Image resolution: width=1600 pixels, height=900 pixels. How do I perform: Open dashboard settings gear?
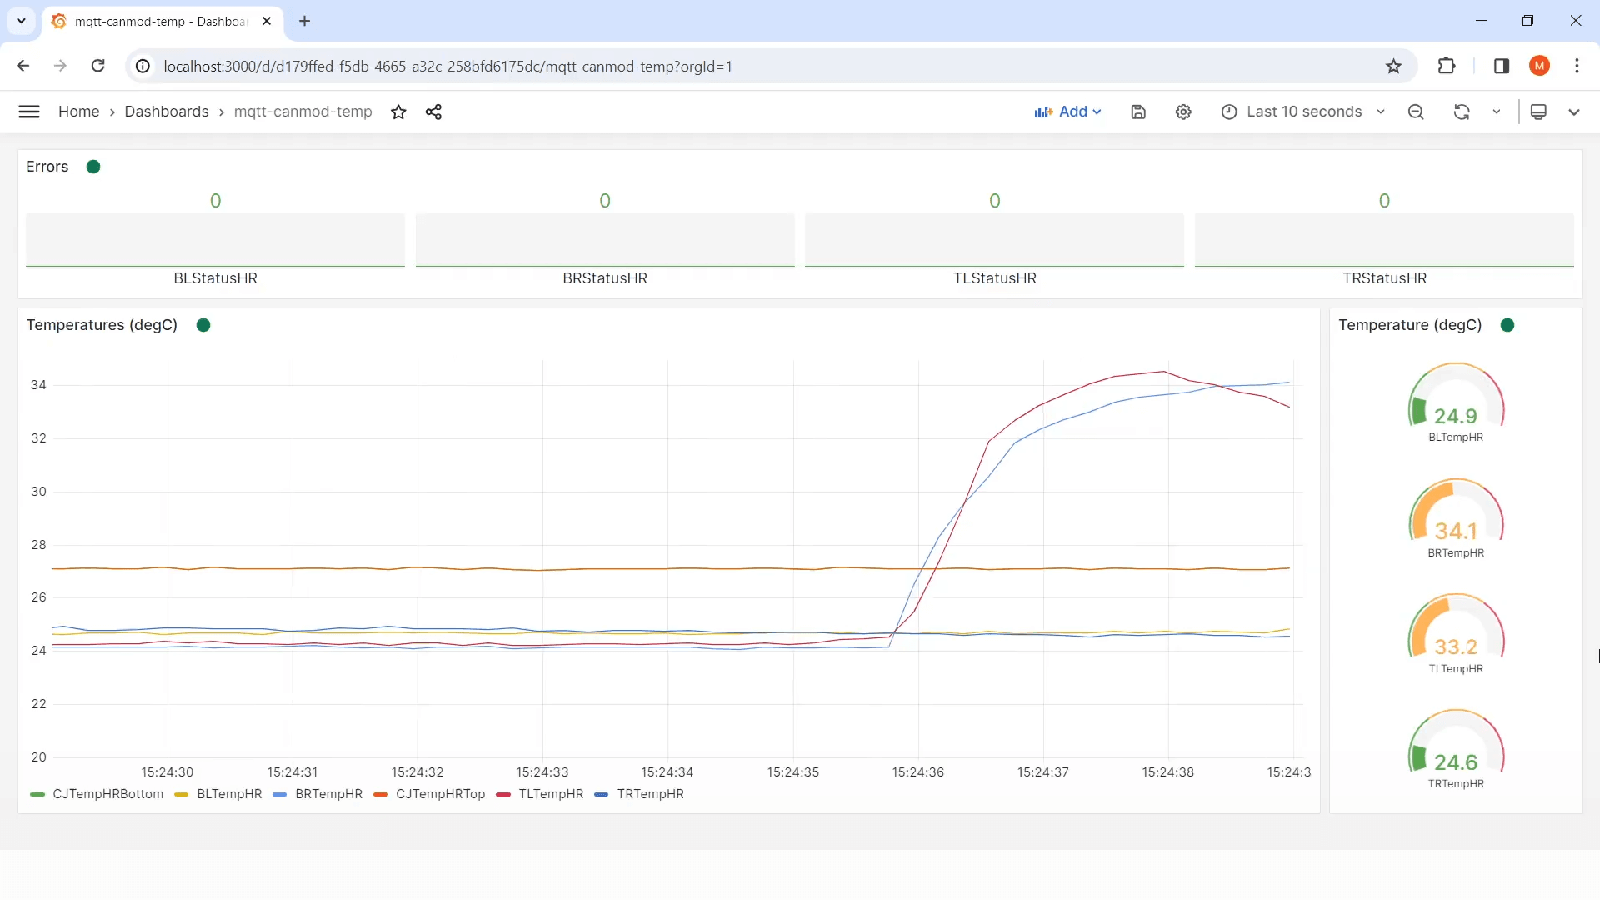pos(1184,112)
